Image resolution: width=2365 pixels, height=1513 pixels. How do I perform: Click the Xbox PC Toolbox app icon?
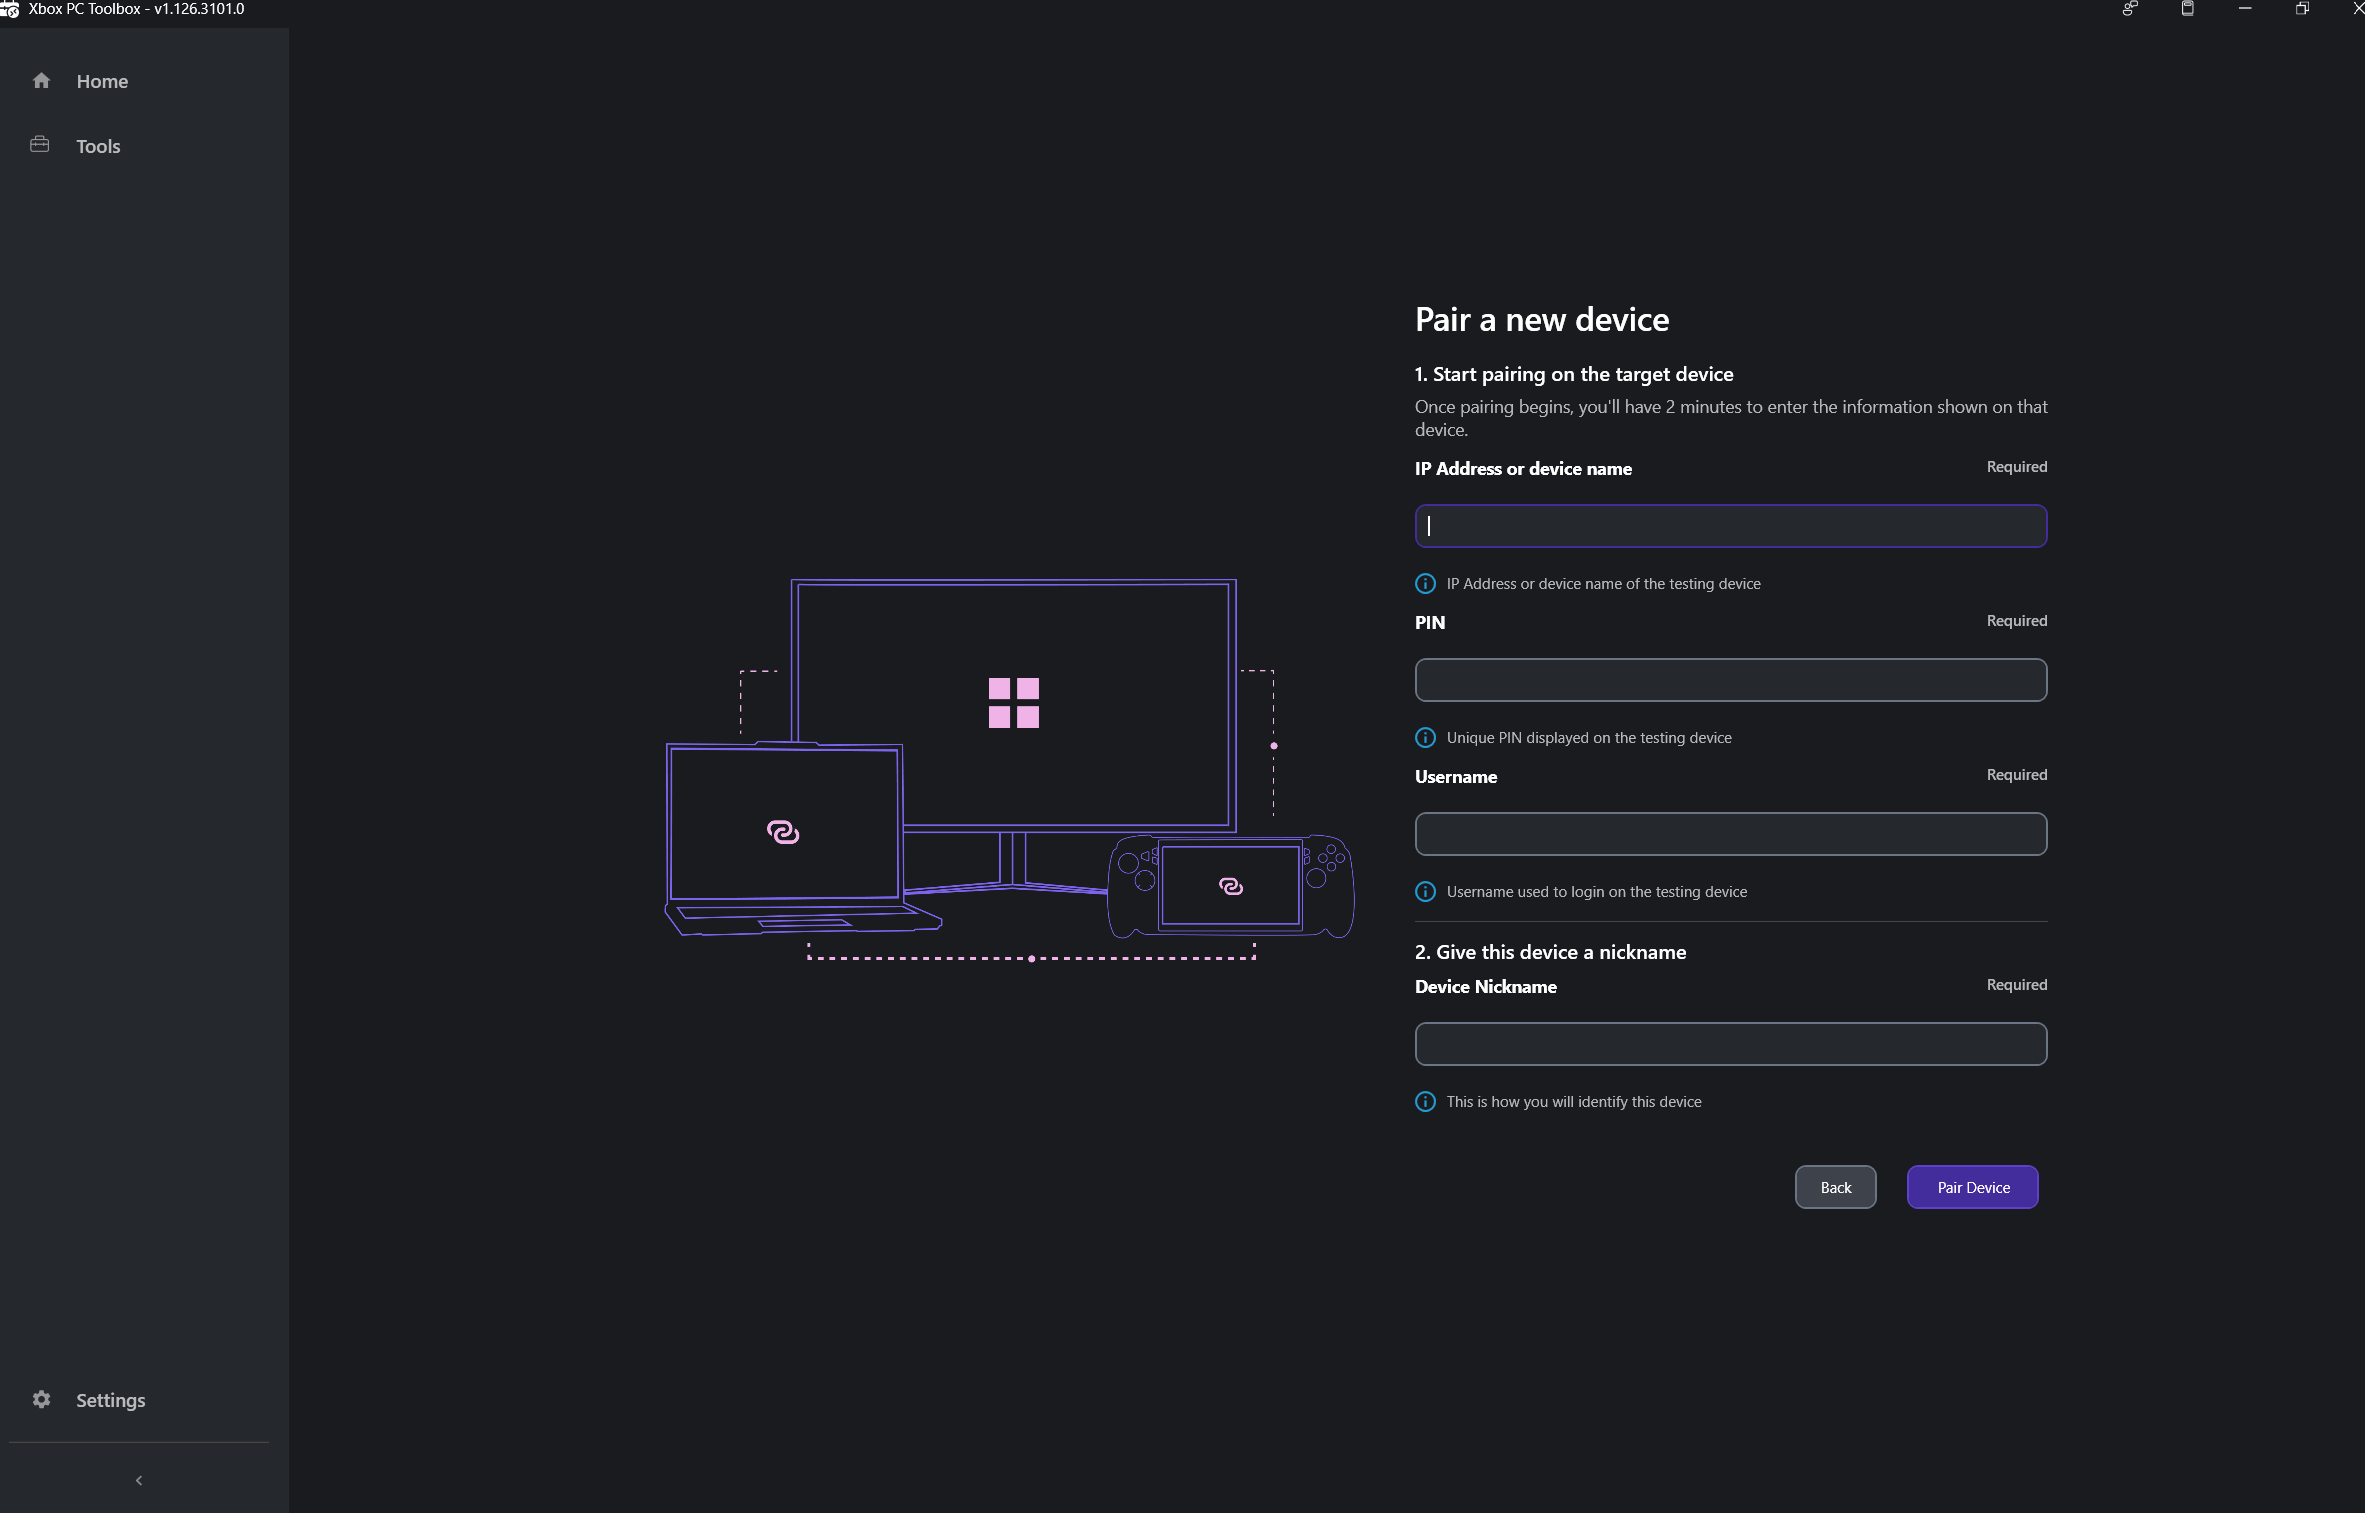click(10, 9)
